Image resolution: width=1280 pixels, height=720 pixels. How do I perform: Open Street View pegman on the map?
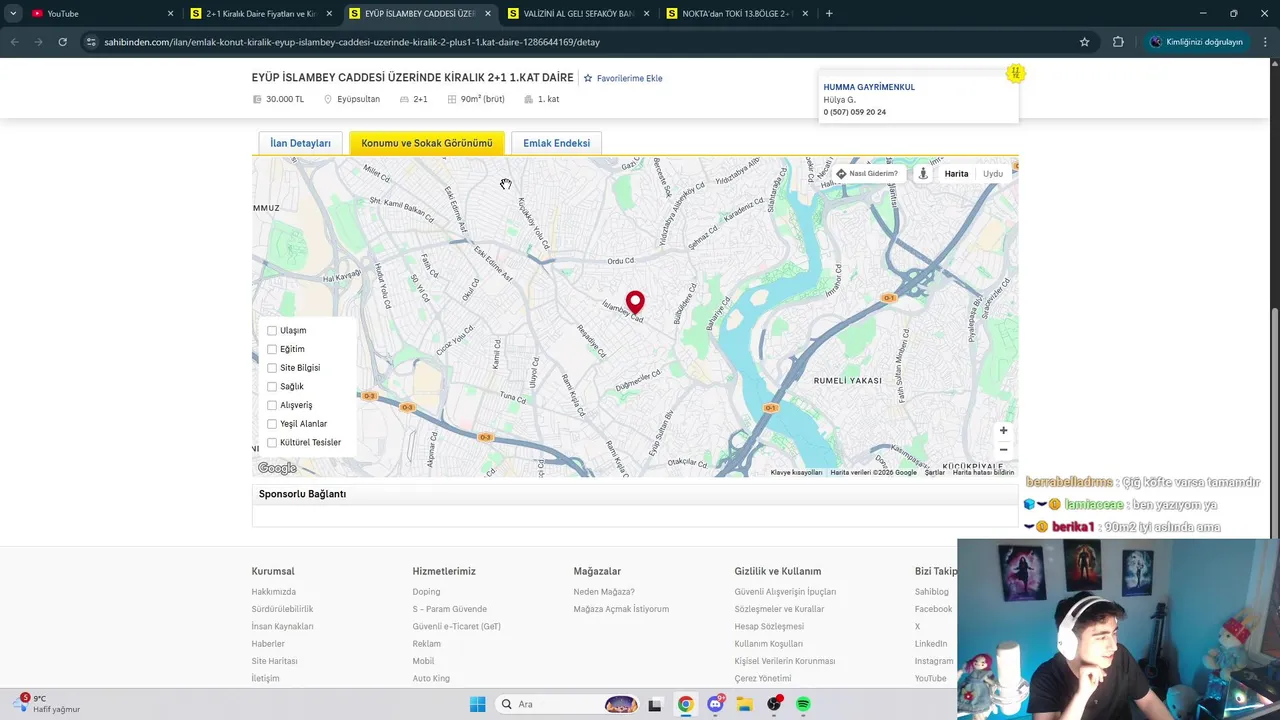[923, 173]
